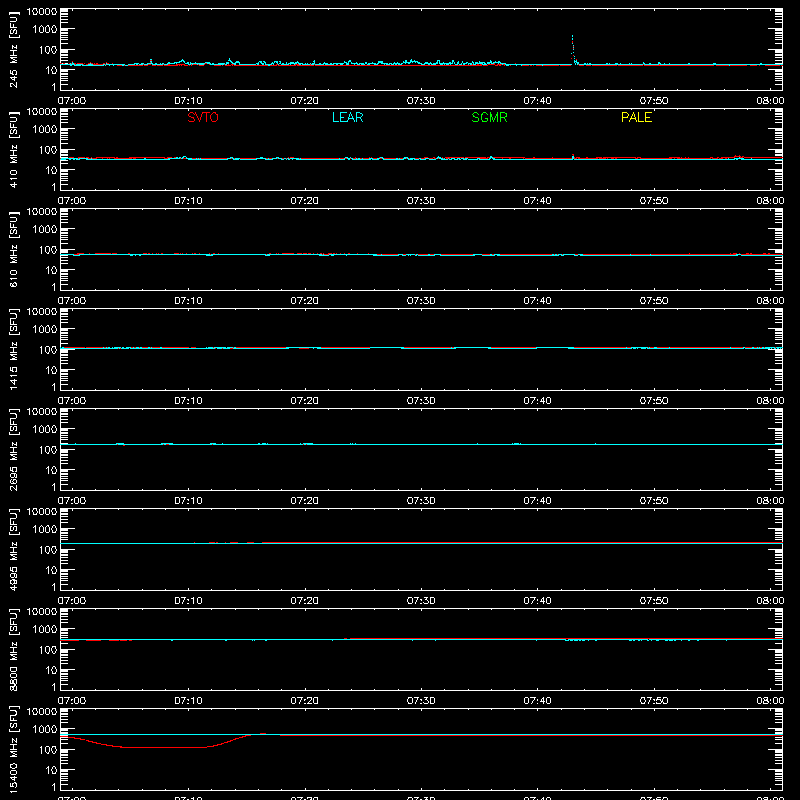Click the 1000 y-axis value on 2695 MHz plot
The width and height of the screenshot is (800, 800).
click(45, 430)
